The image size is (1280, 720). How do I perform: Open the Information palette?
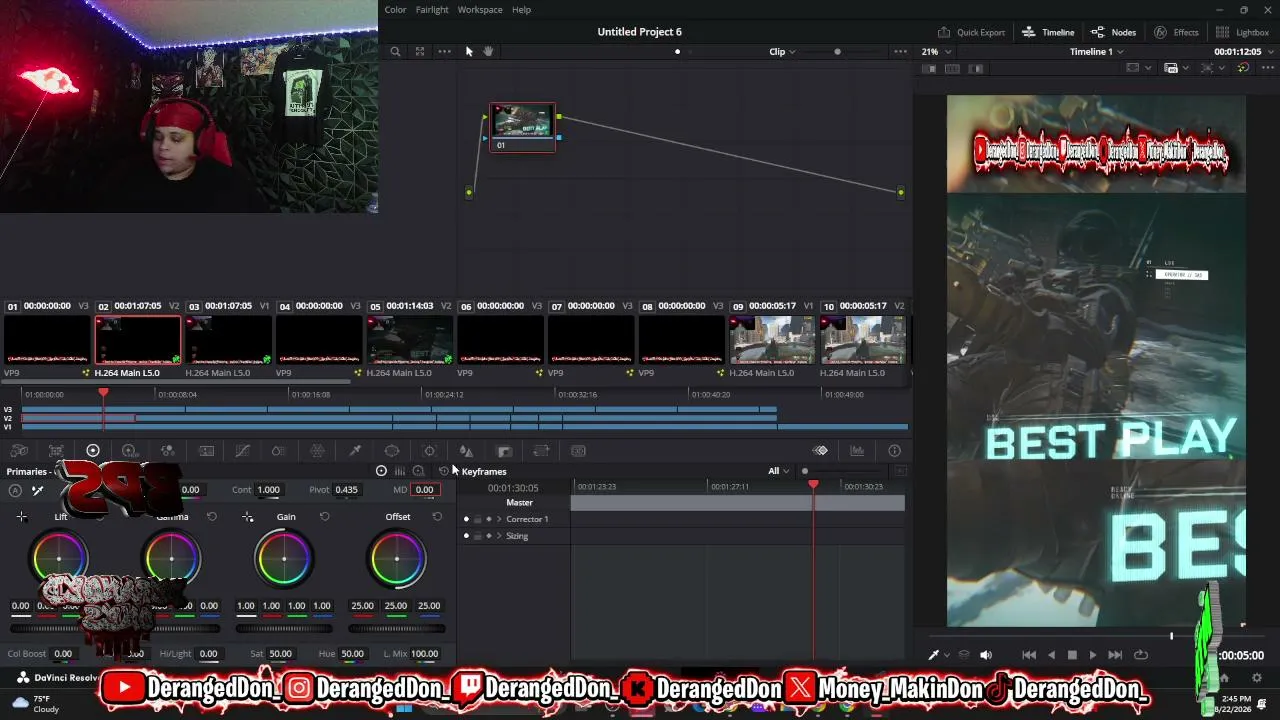click(894, 451)
